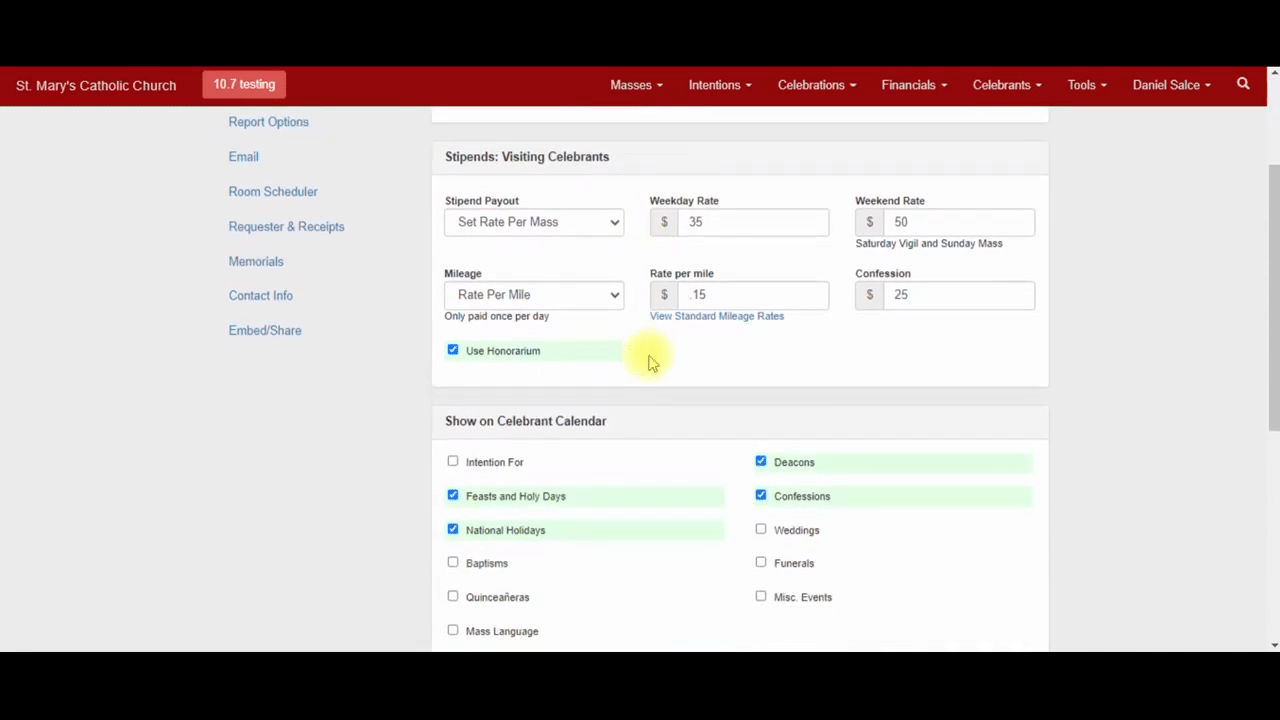Click View Standard Mileage Rates link

[717, 316]
